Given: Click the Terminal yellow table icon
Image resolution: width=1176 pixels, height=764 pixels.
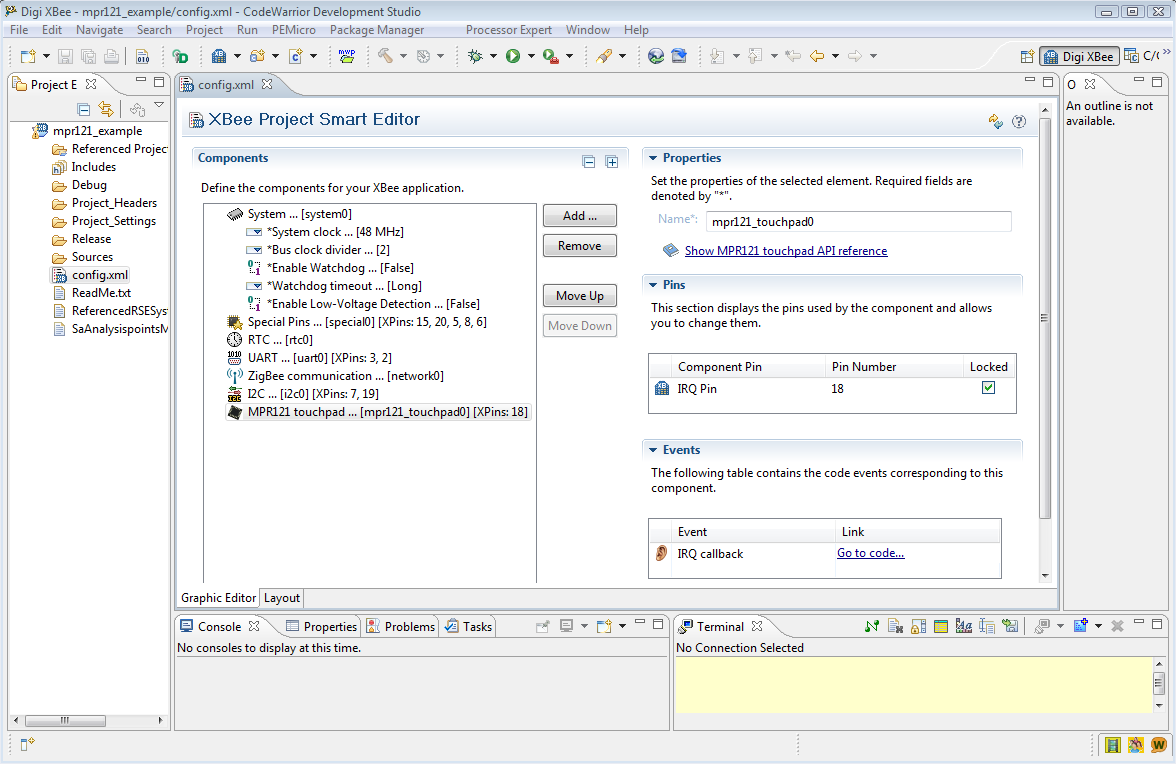Looking at the screenshot, I should [940, 626].
